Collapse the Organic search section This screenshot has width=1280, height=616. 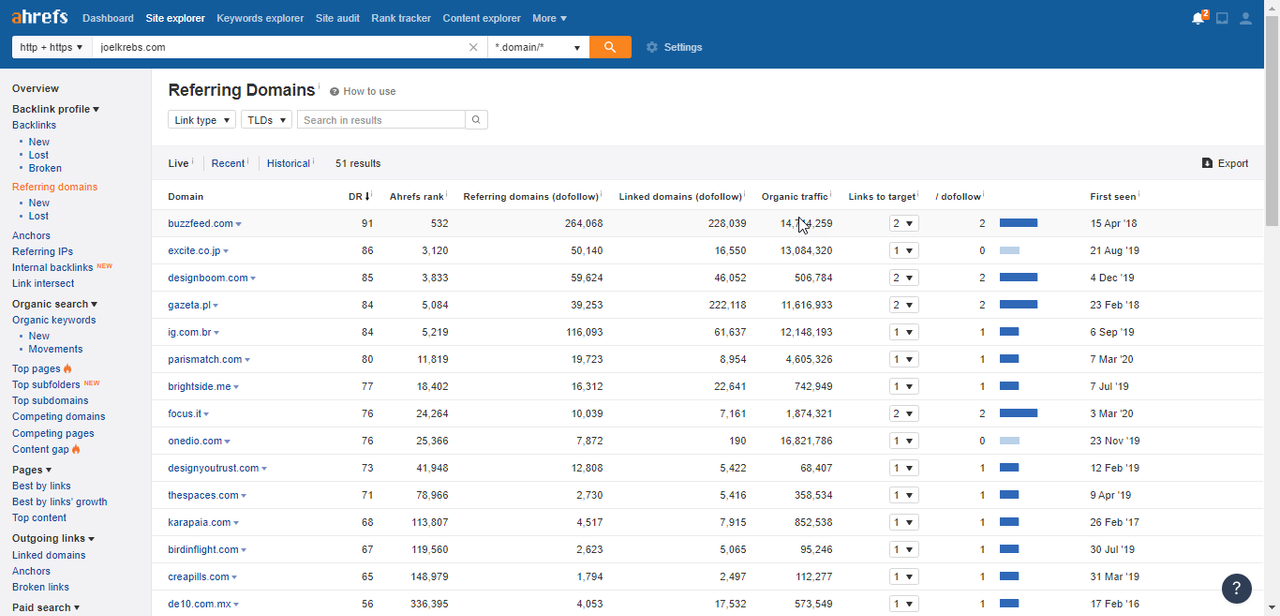tap(55, 304)
